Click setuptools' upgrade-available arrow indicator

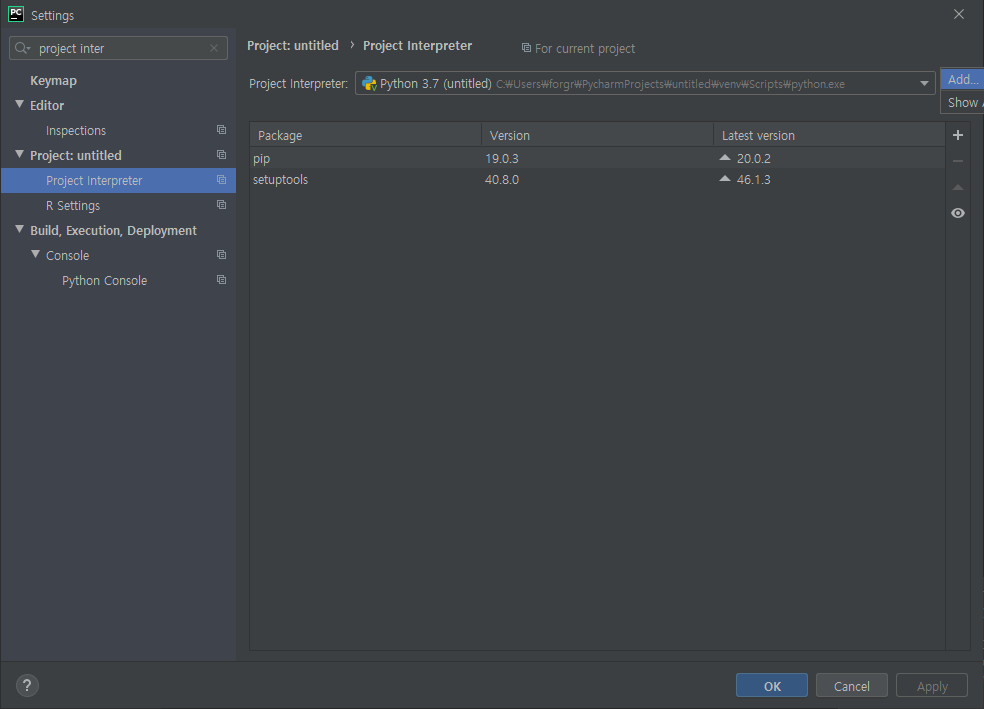[x=725, y=179]
